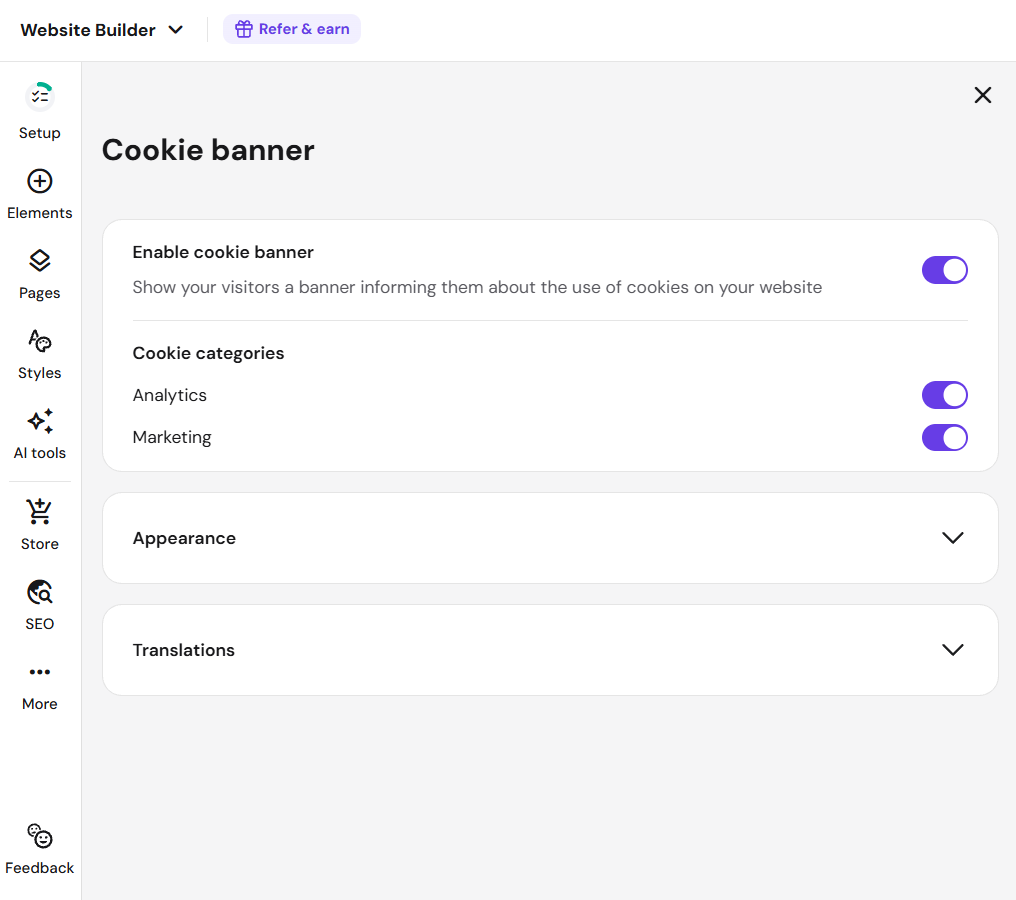Viewport: 1016px width, 900px height.
Task: Open the Styles palette icon
Action: click(x=40, y=341)
